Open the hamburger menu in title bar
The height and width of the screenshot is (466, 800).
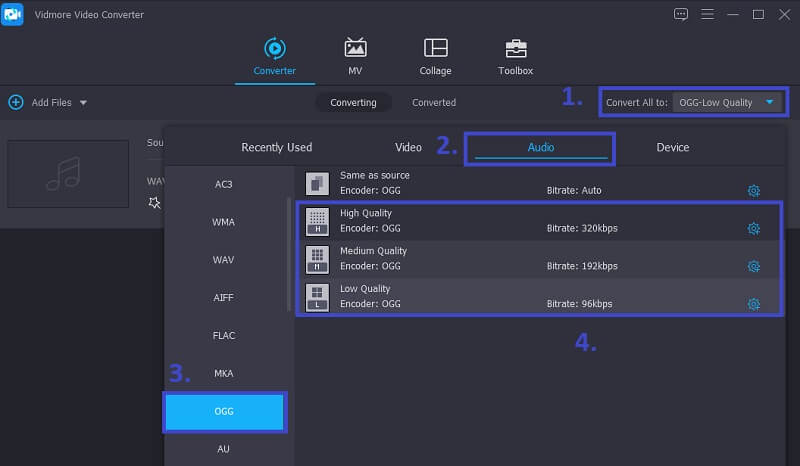pos(708,14)
